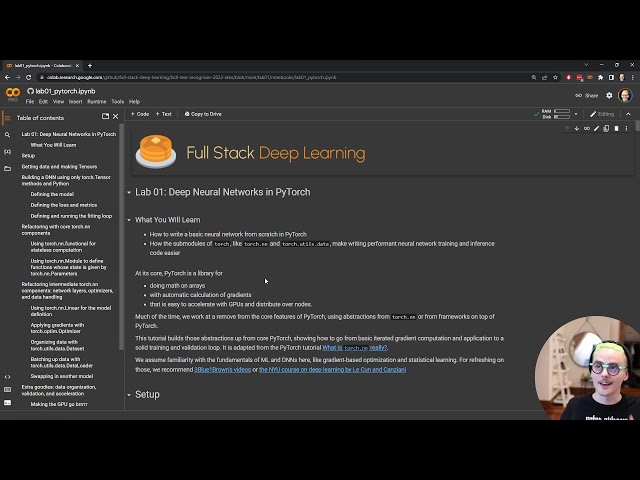Open the Files folder sidebar icon
The height and width of the screenshot is (480, 640).
[x=7, y=168]
